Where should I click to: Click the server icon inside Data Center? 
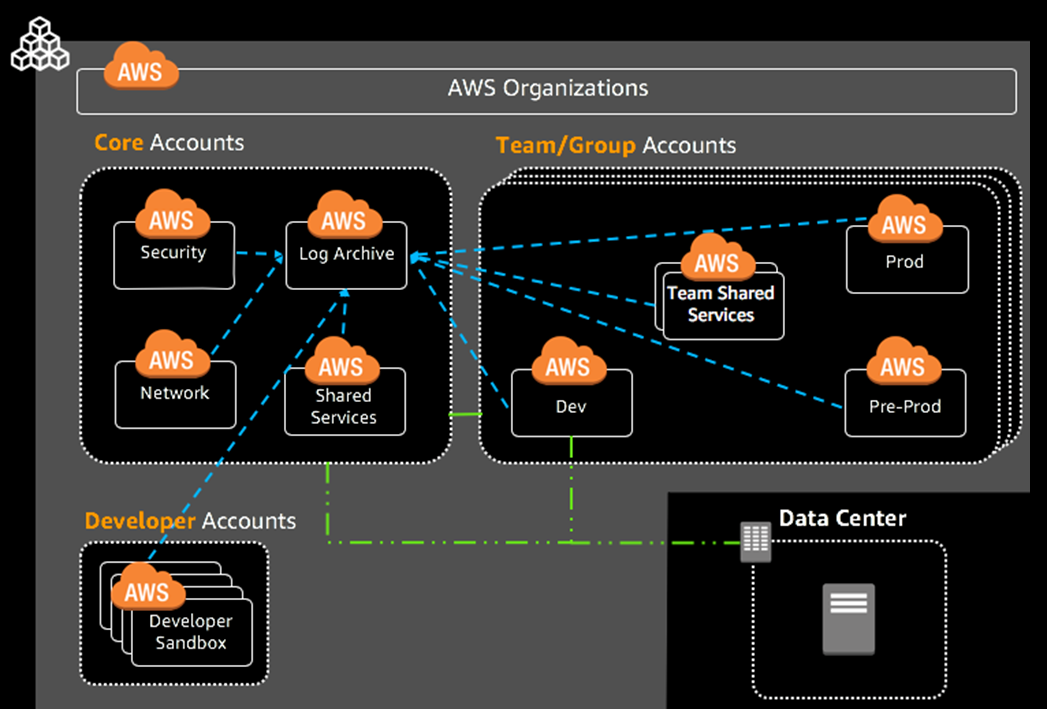pos(849,618)
